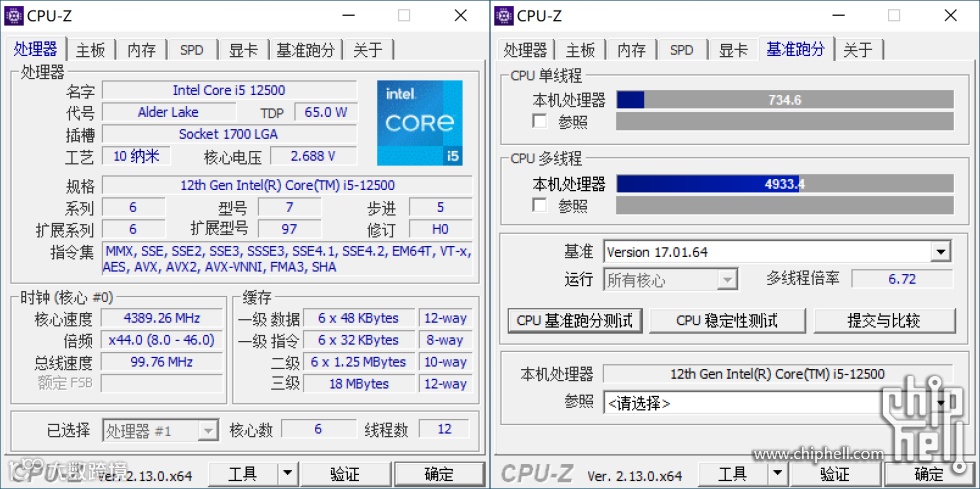
Task: Select 处理器 tab in left window
Action: (x=36, y=49)
